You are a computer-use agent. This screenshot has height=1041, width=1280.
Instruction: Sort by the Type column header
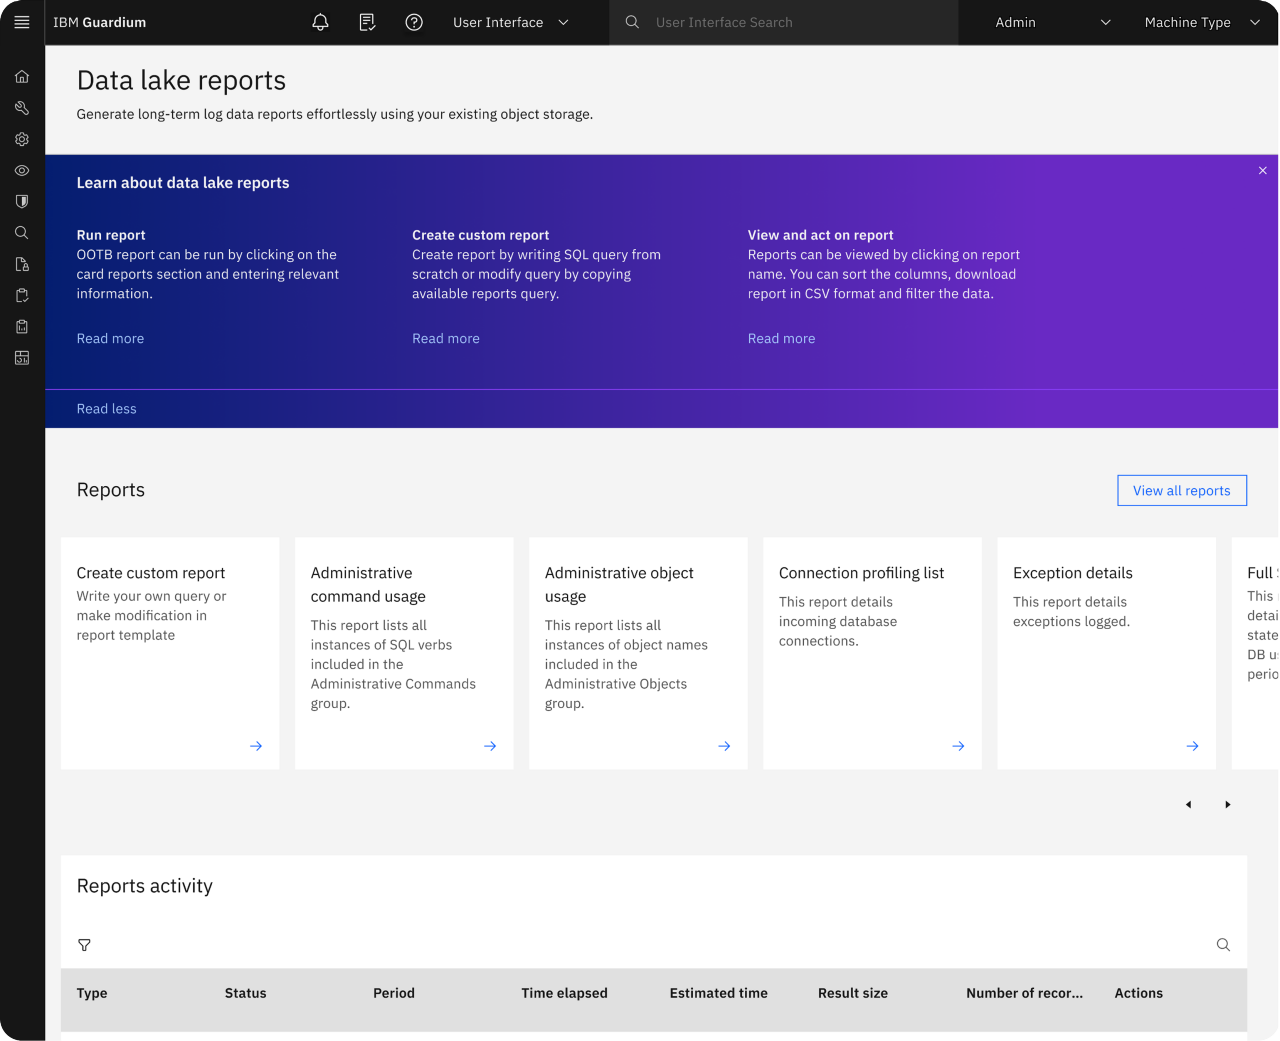[x=92, y=993]
